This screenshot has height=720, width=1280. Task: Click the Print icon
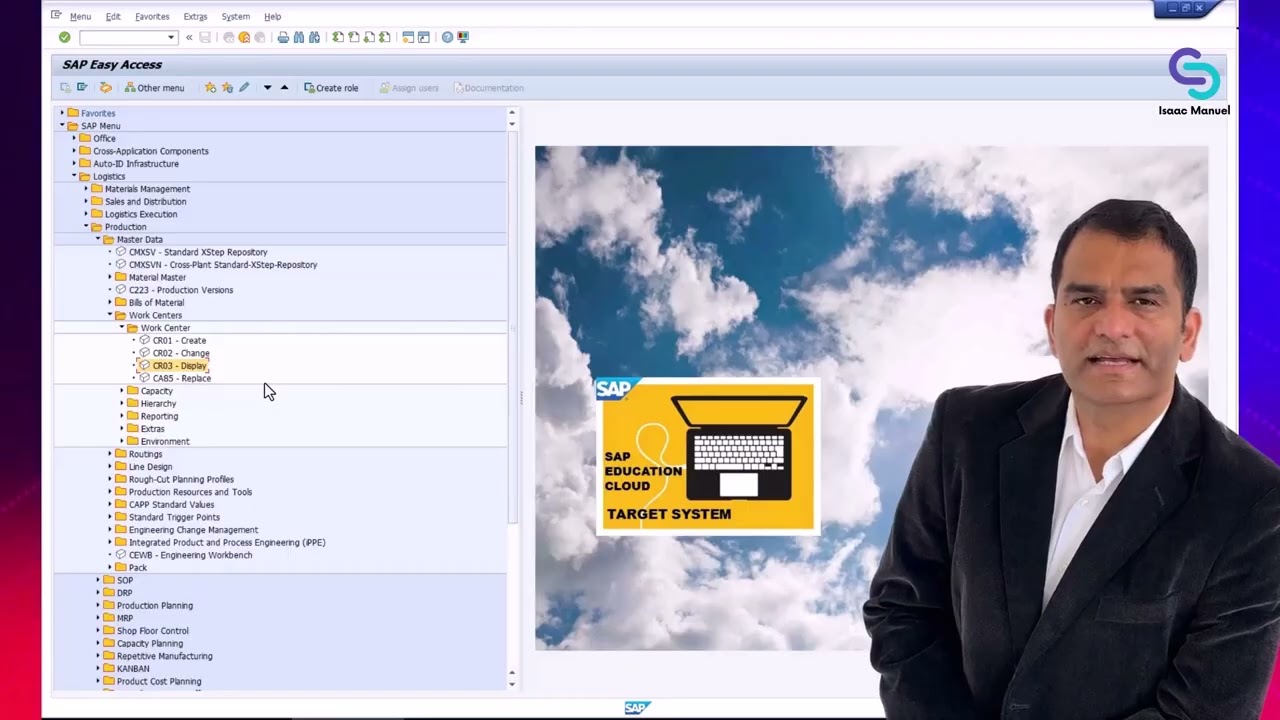pyautogui.click(x=283, y=37)
